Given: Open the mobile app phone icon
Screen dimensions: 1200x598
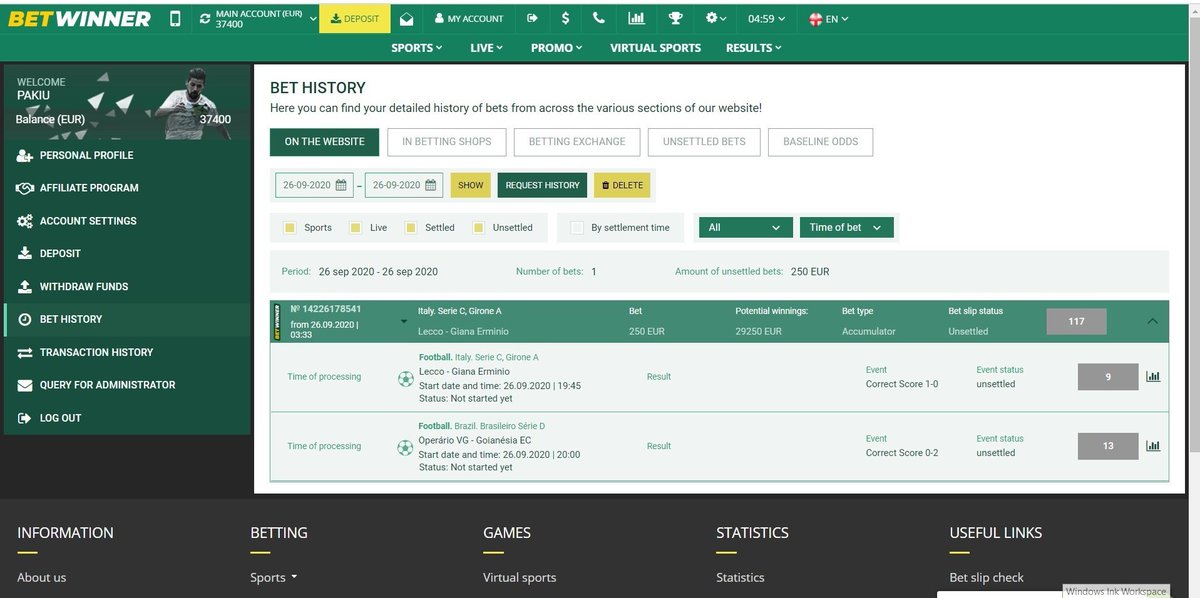Looking at the screenshot, I should [x=176, y=18].
